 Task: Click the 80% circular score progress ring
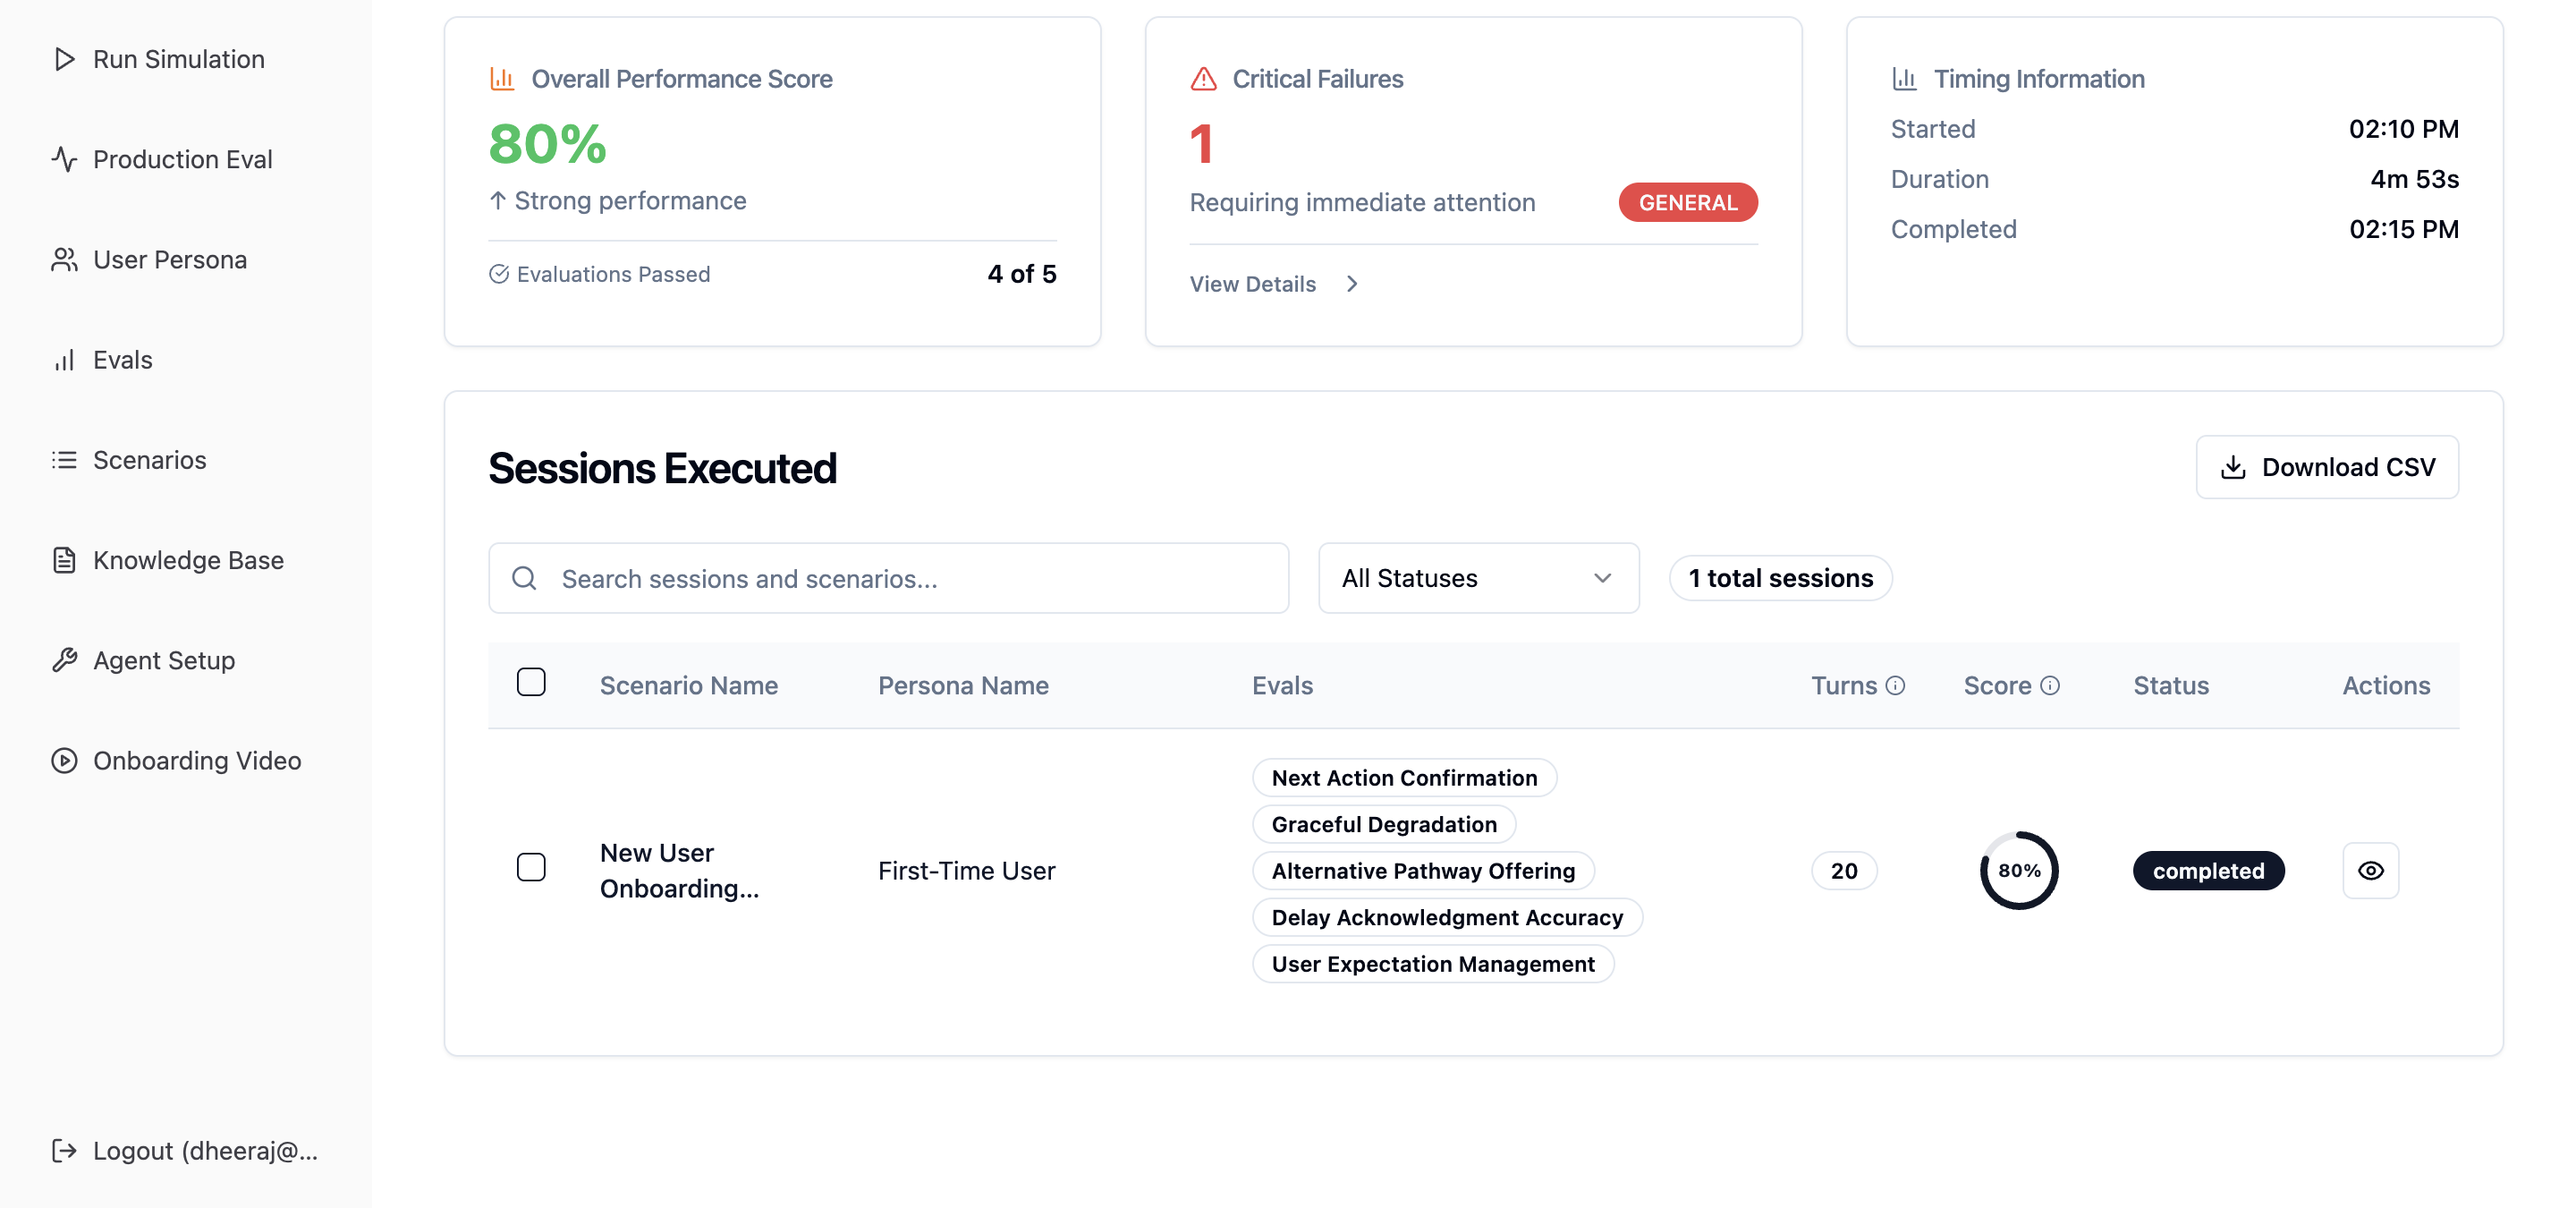click(x=2018, y=870)
